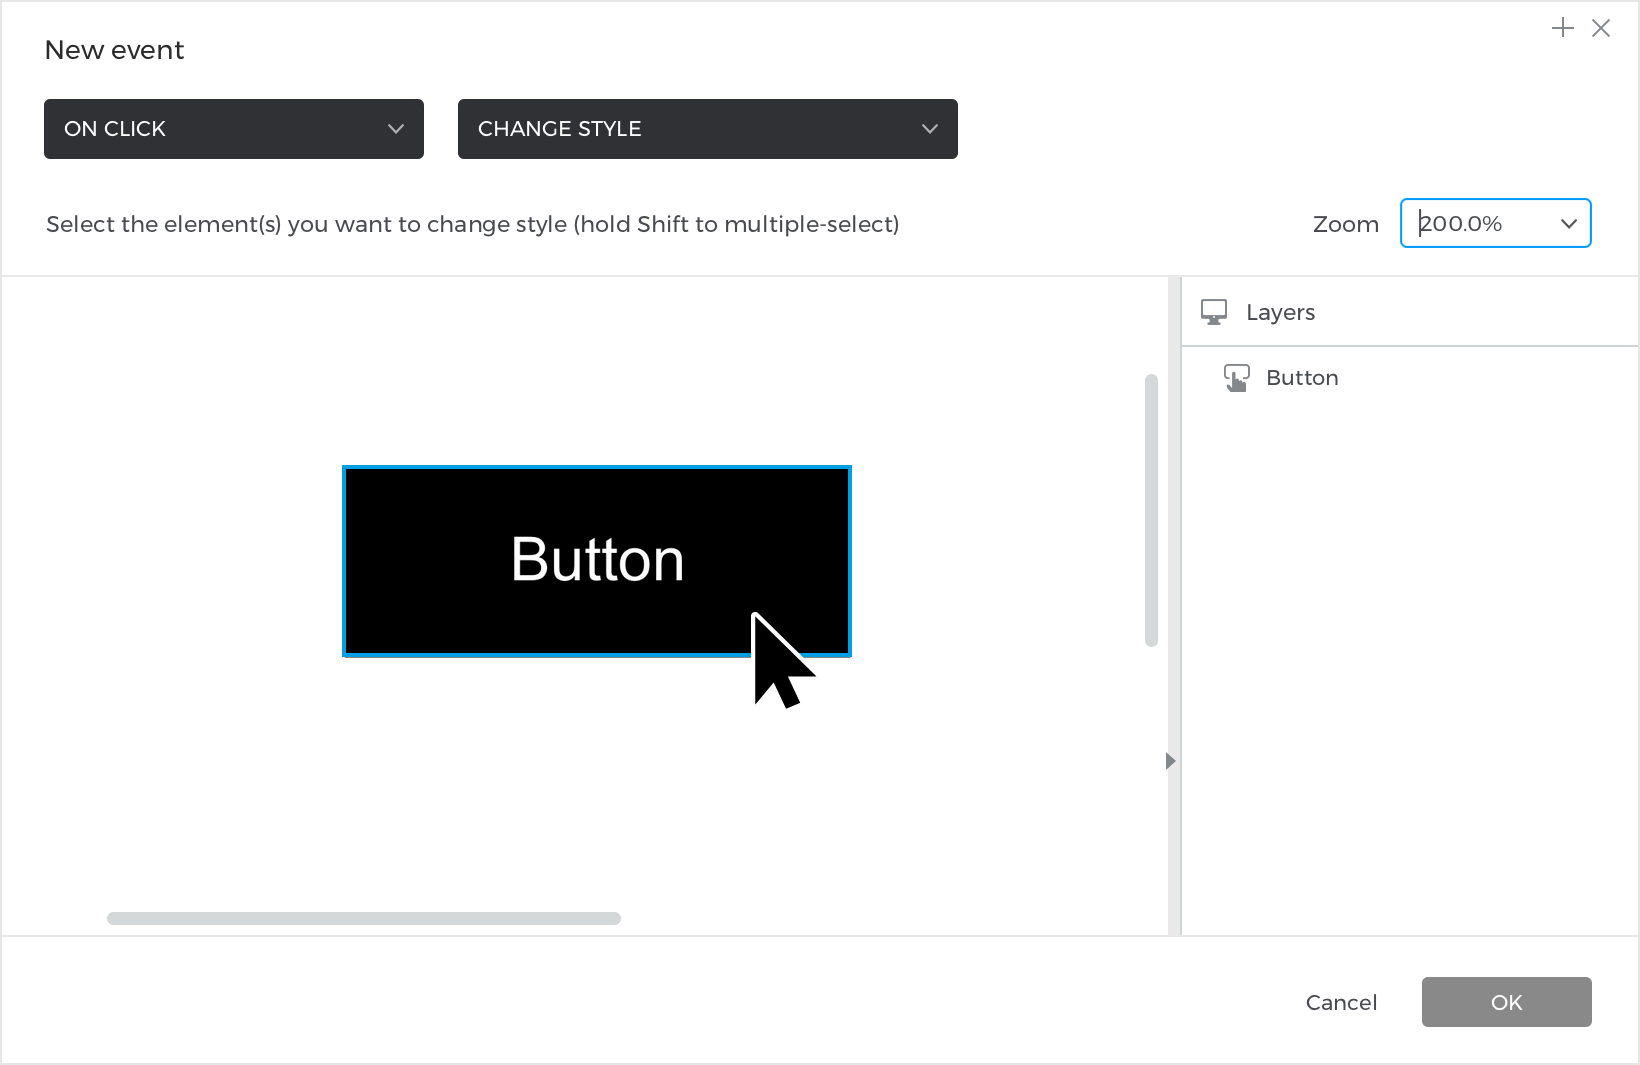This screenshot has width=1640, height=1065.
Task: Open the Zoom percentage dropdown arrow
Action: click(1569, 224)
